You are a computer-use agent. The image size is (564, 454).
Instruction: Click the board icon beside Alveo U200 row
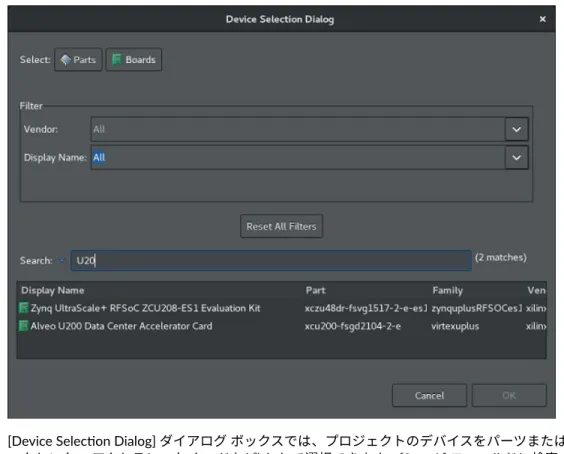(x=23, y=326)
